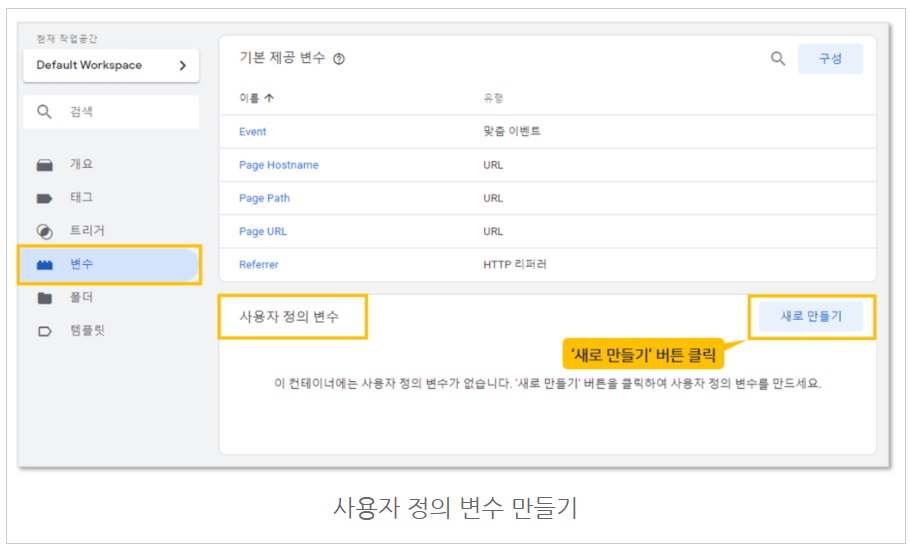This screenshot has height=548, width=910.
Task: Click the 구성 configure button
Action: (x=830, y=59)
